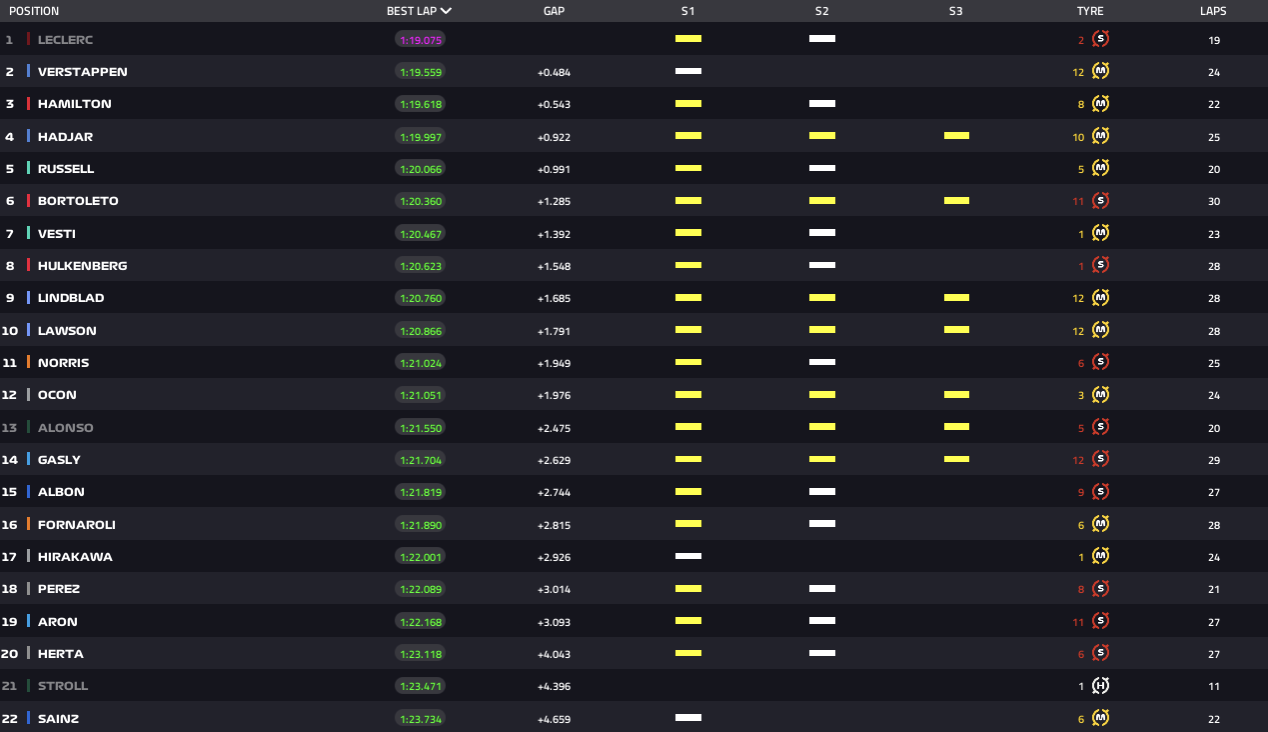Click Bortoleto's lap count 30

click(1214, 201)
